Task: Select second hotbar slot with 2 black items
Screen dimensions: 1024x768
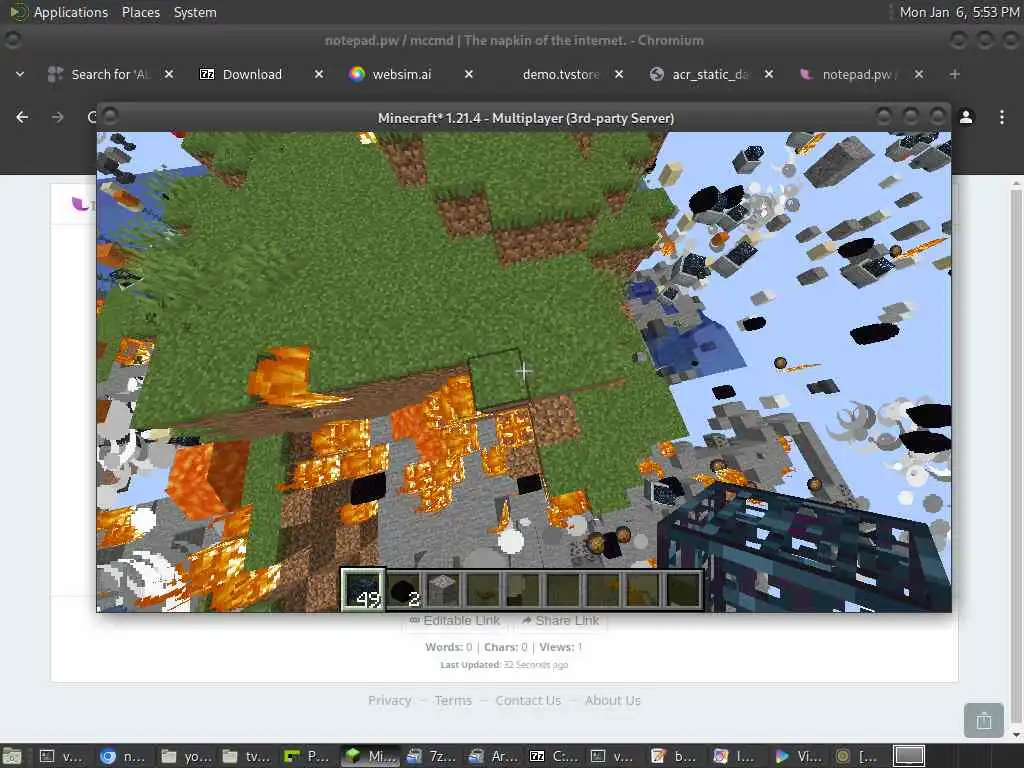Action: [404, 590]
